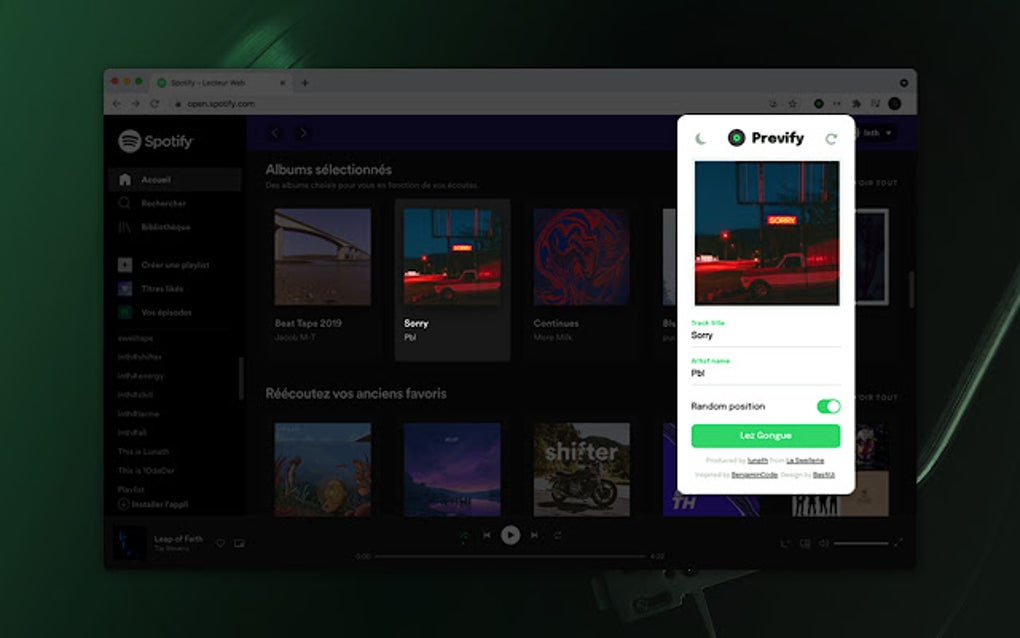Click the Vos épisodes icon
This screenshot has width=1020, height=638.
126,313
